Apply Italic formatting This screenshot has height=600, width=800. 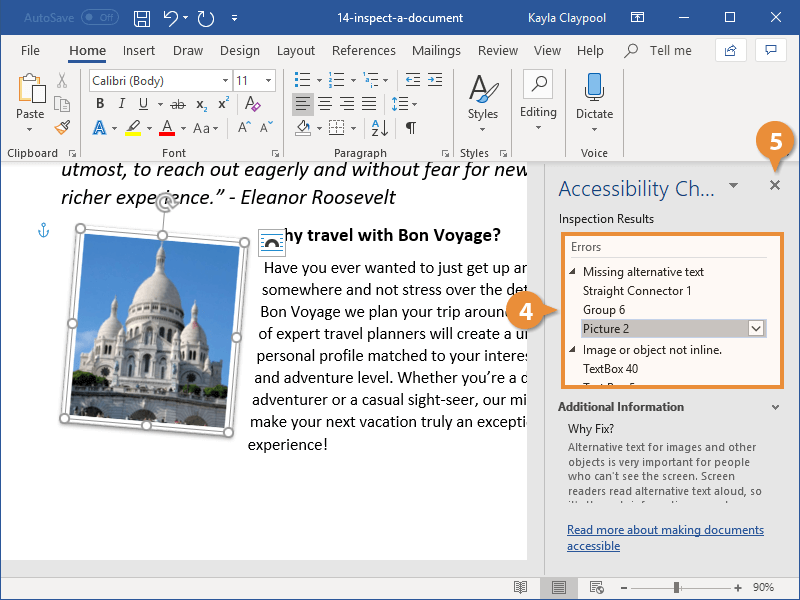(x=122, y=104)
